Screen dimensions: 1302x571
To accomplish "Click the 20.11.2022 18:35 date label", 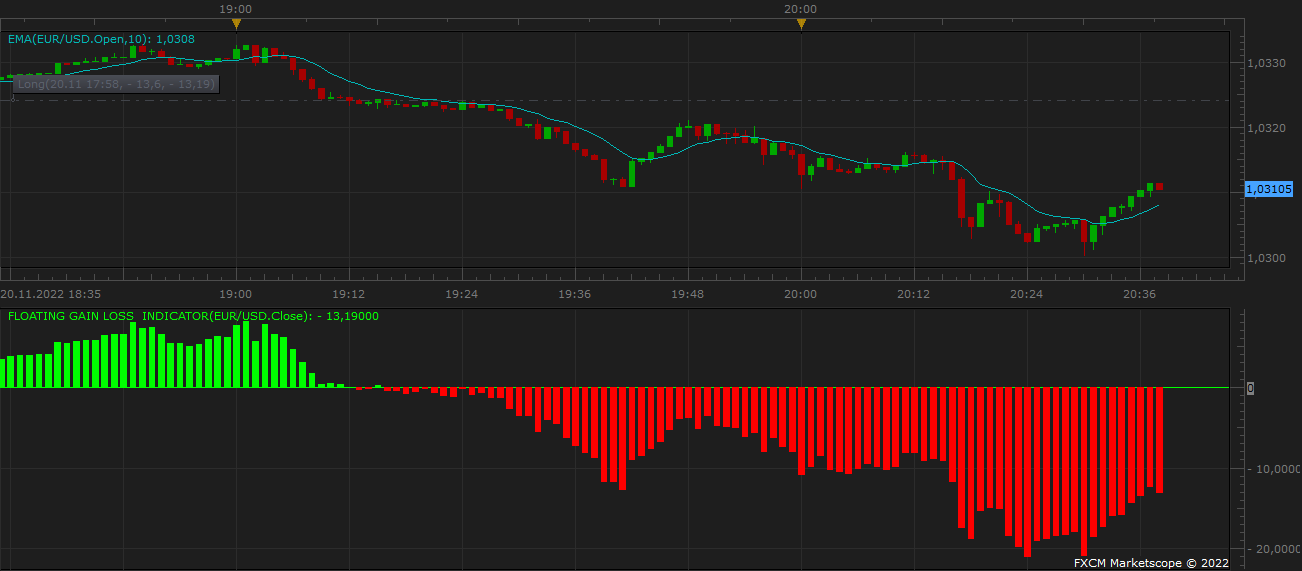I will [51, 294].
